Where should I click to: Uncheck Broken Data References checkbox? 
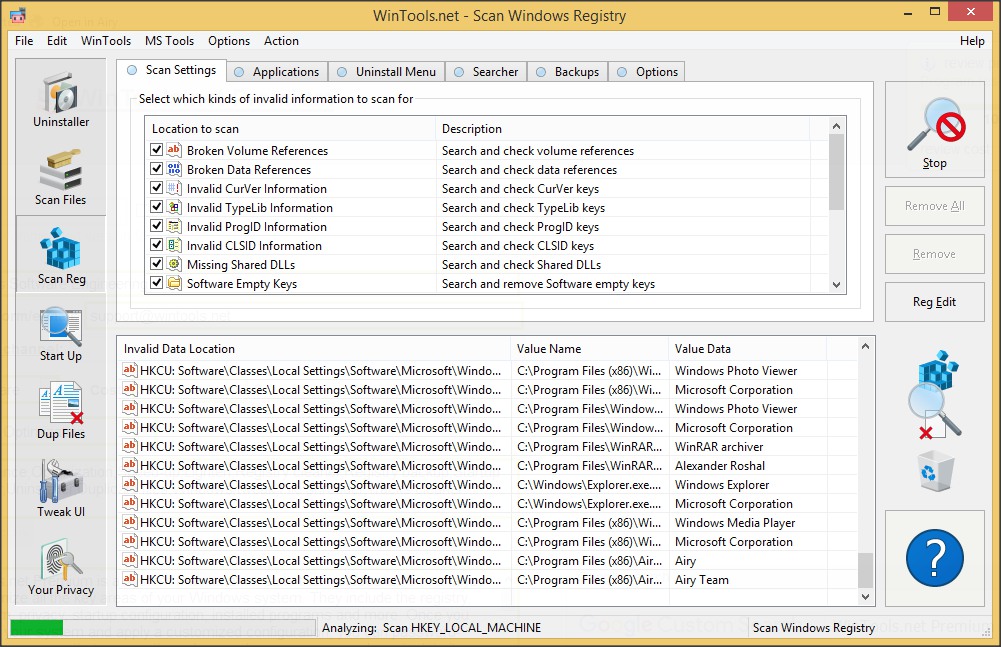(x=156, y=169)
